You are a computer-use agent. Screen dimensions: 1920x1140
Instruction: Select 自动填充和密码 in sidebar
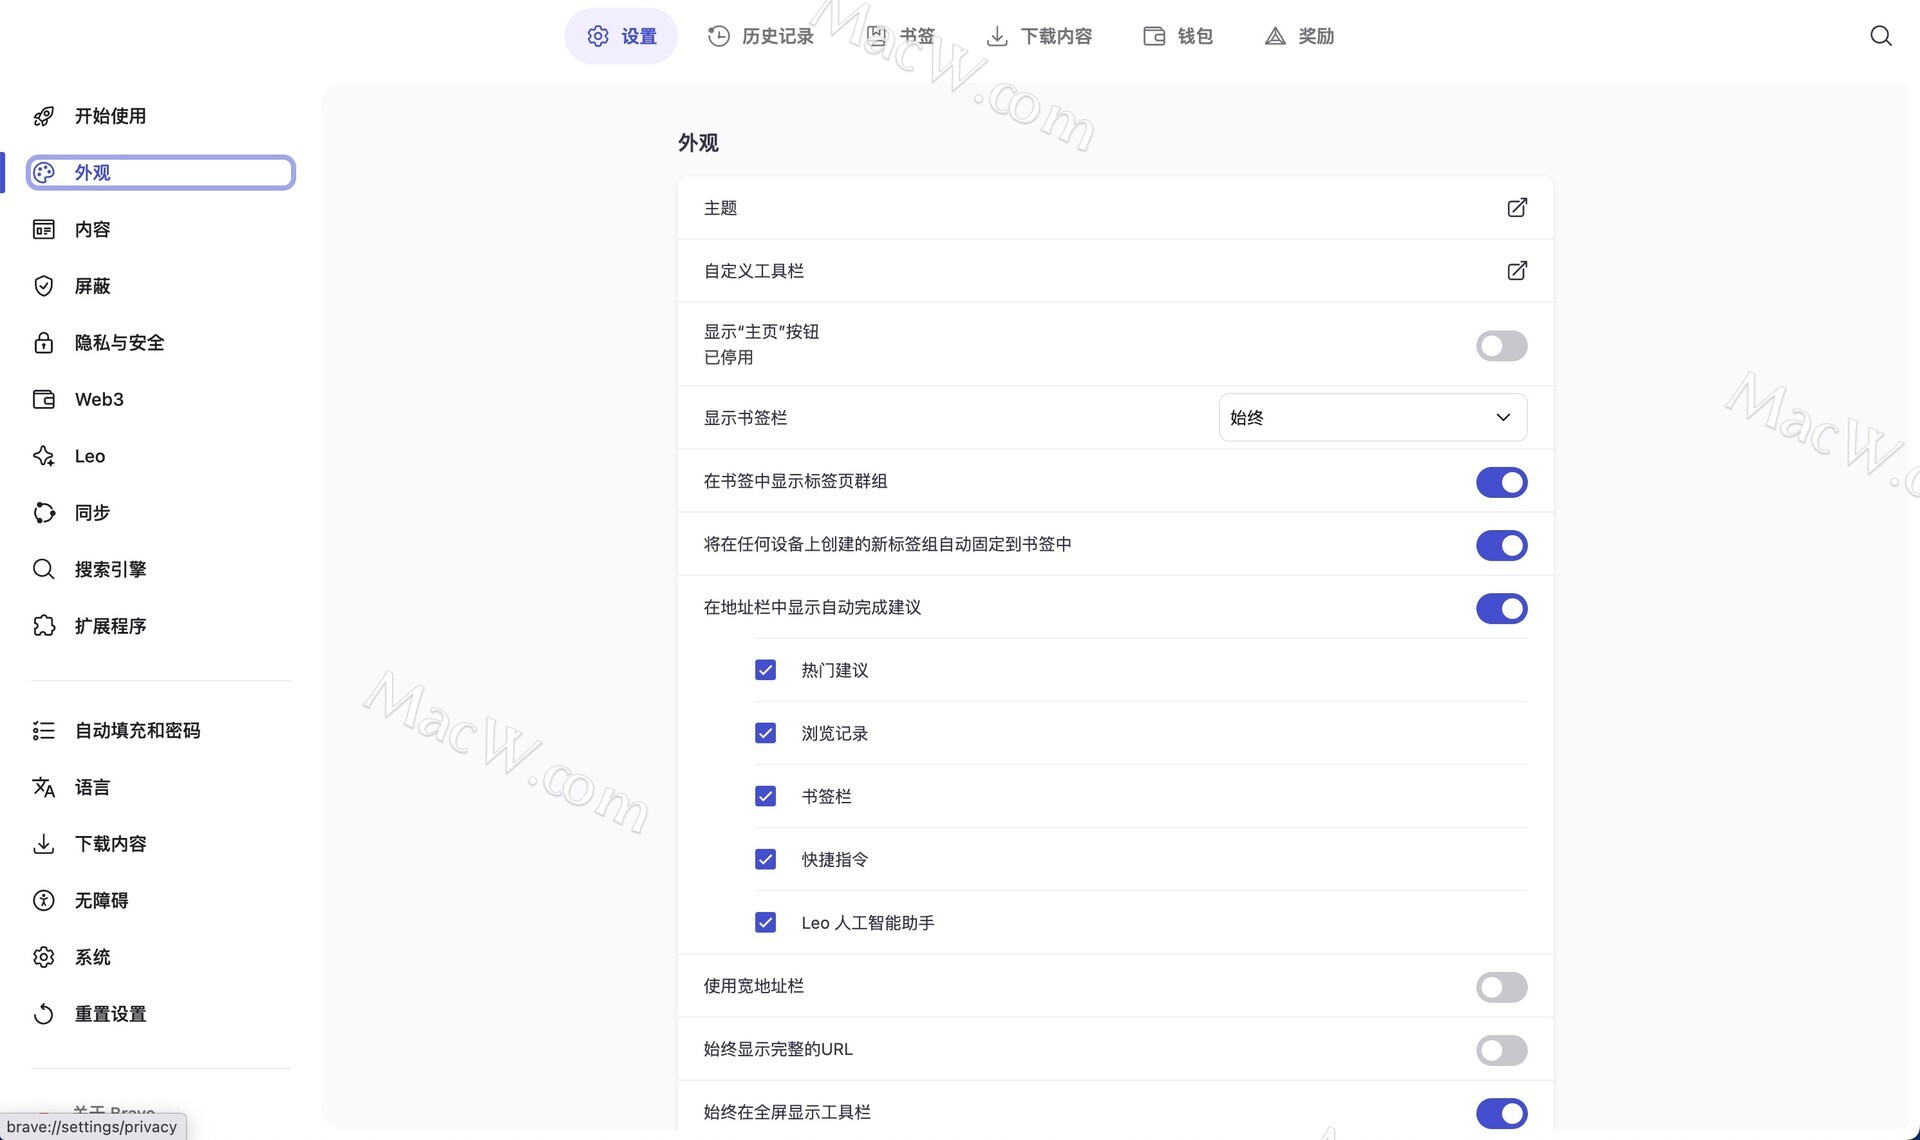[x=137, y=731]
